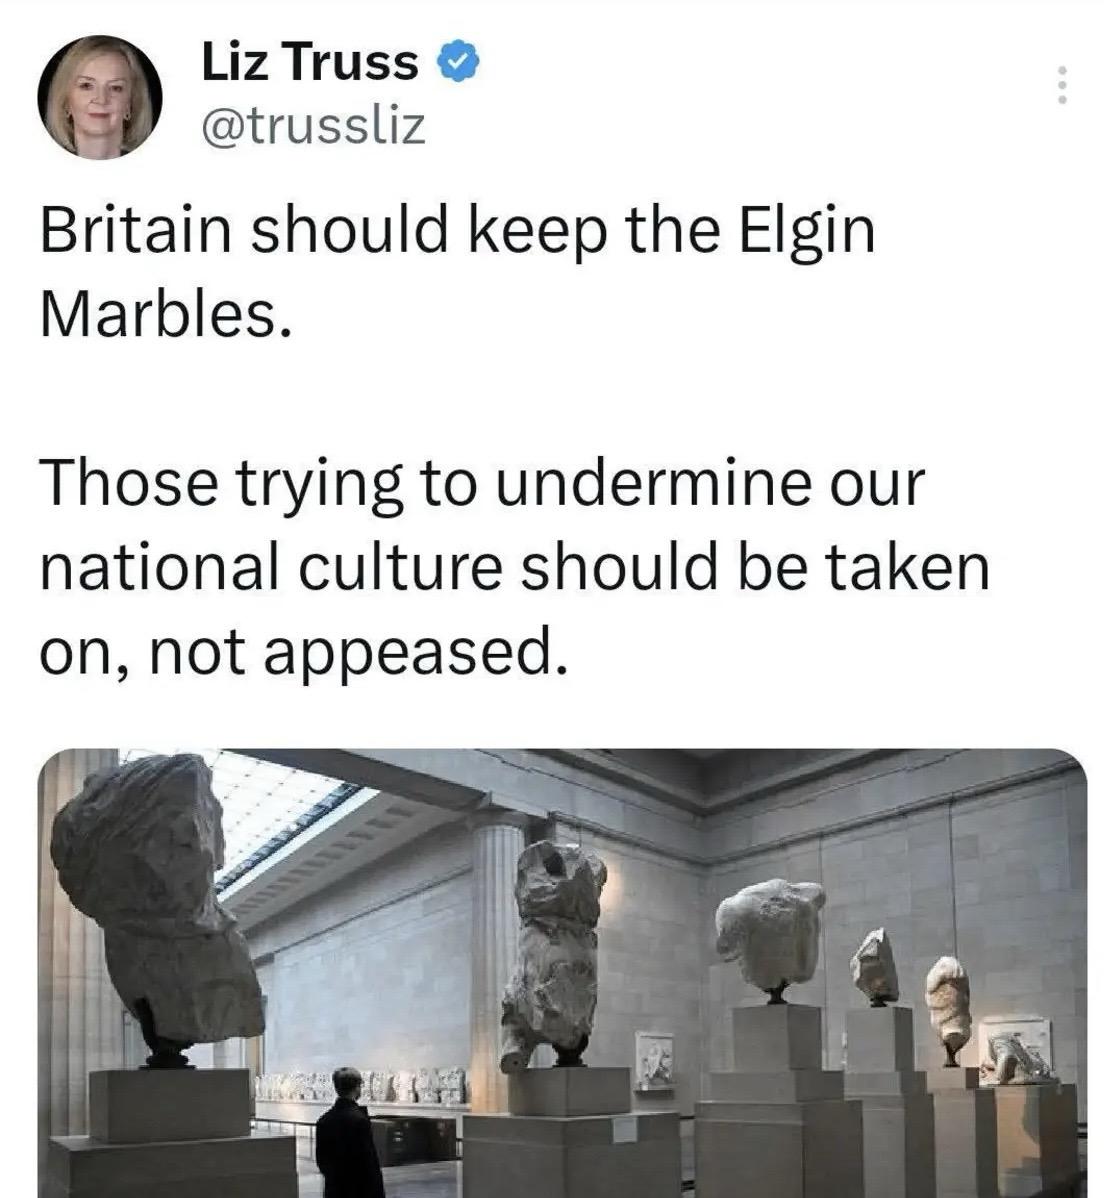
Task: Open the attached museum photo
Action: [562, 973]
